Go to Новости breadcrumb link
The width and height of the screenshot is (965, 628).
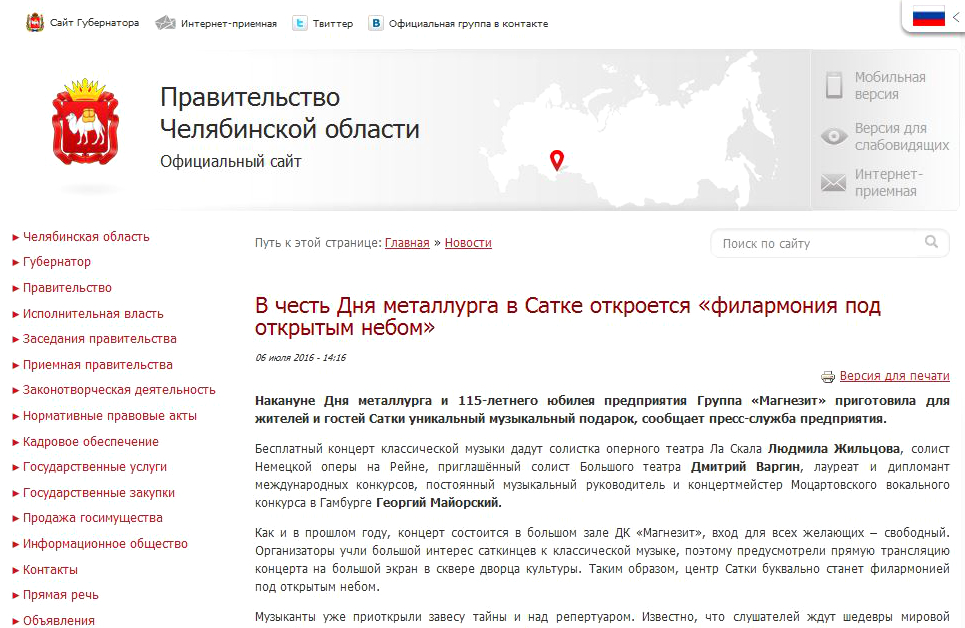point(468,243)
